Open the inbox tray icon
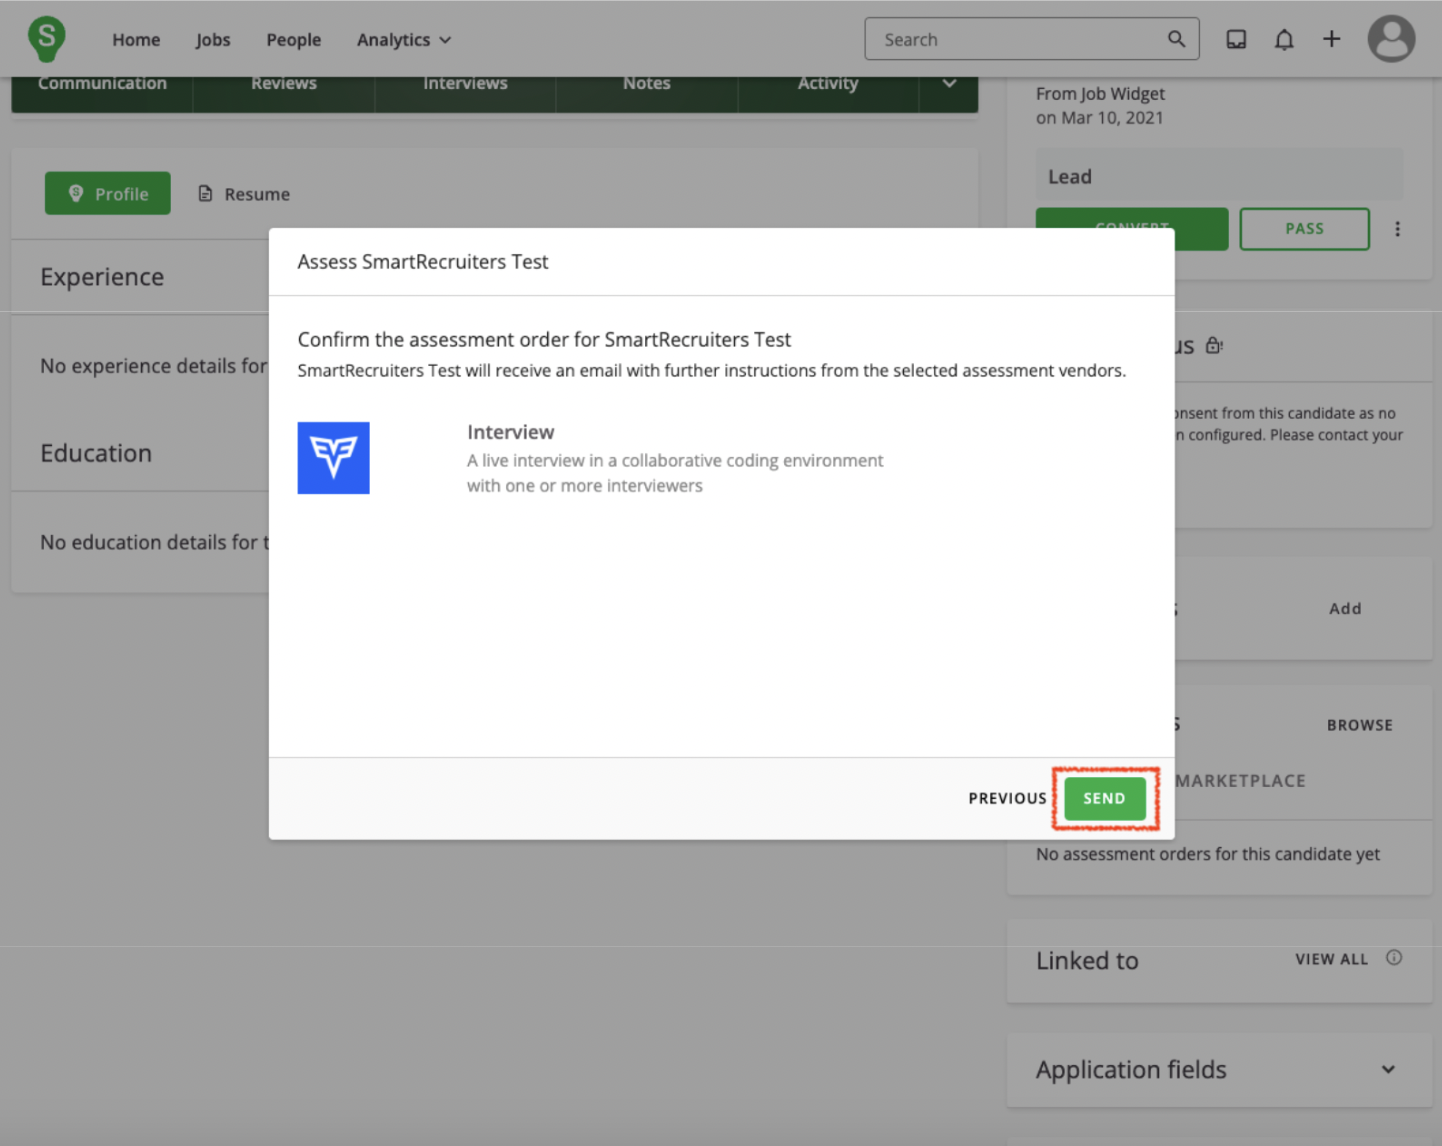The width and height of the screenshot is (1442, 1146). pyautogui.click(x=1236, y=39)
